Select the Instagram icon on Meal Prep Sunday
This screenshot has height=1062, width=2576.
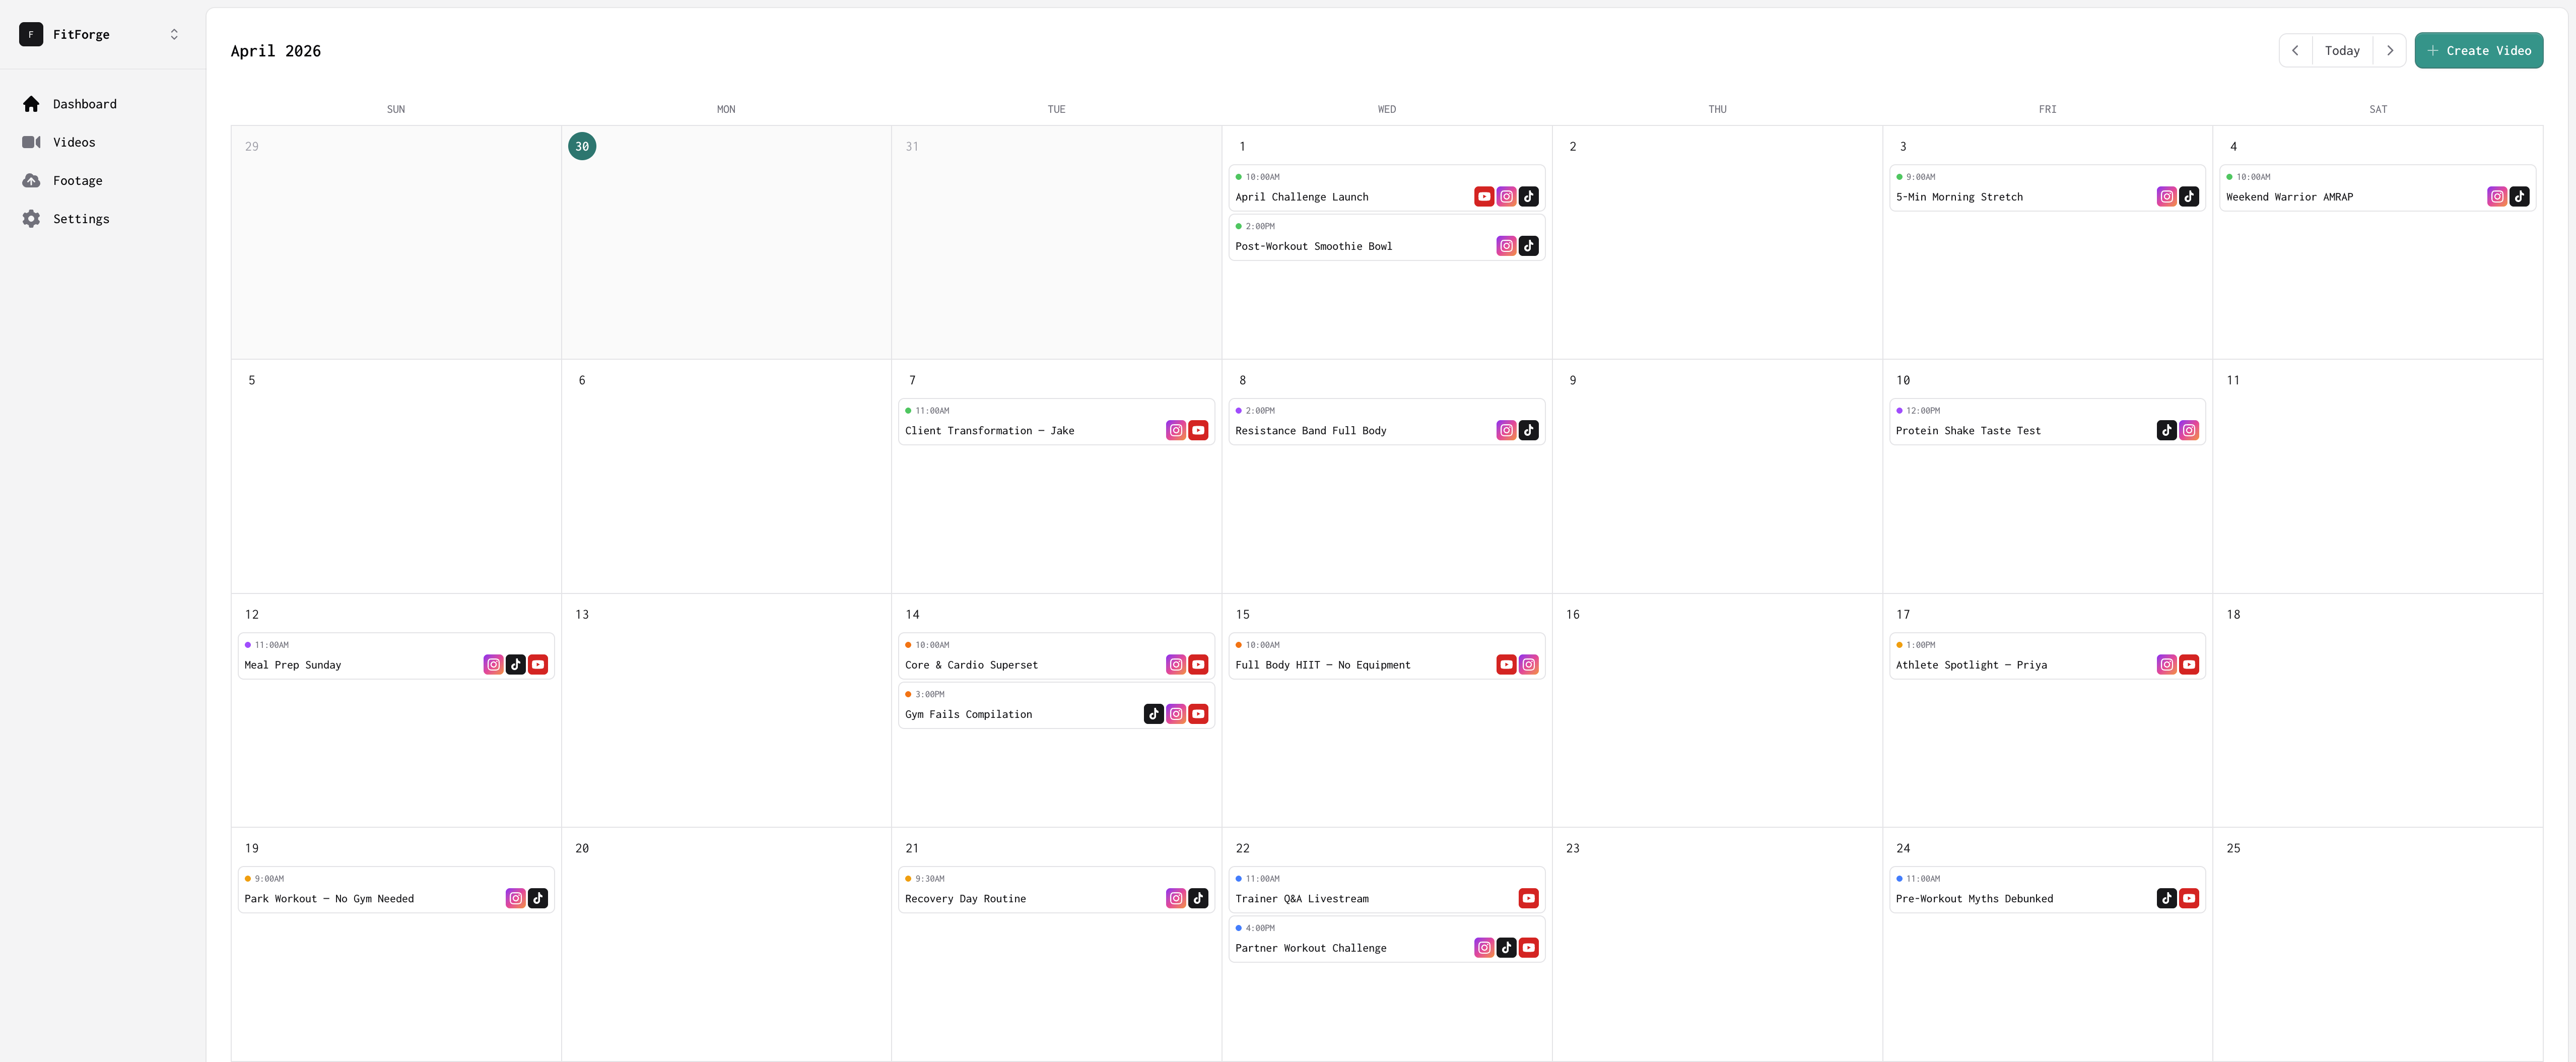pyautogui.click(x=493, y=664)
